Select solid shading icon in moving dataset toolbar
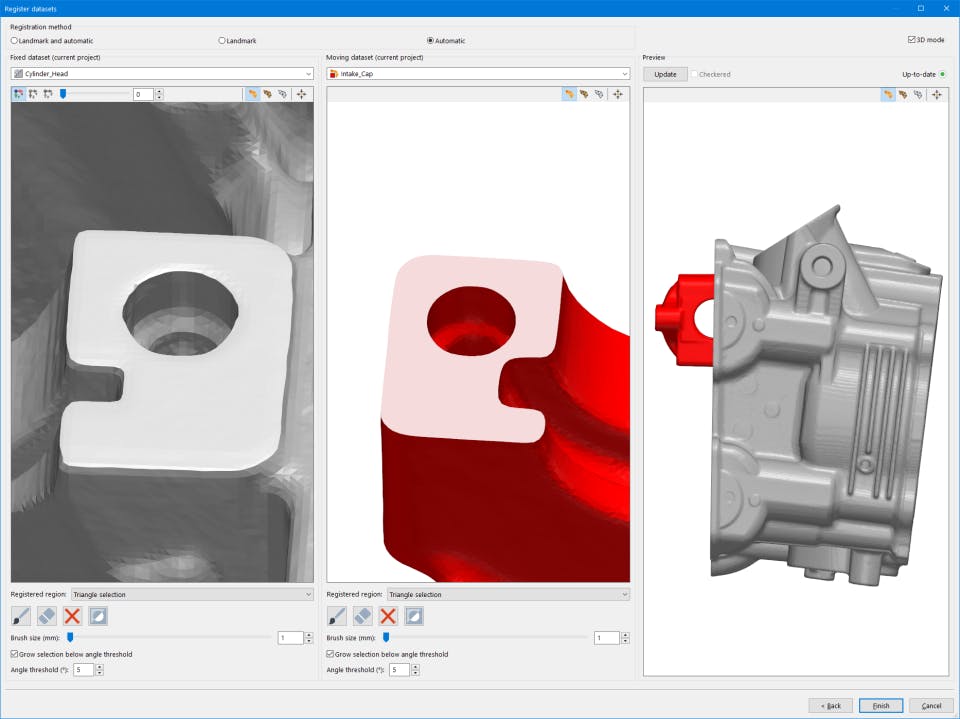 (568, 94)
